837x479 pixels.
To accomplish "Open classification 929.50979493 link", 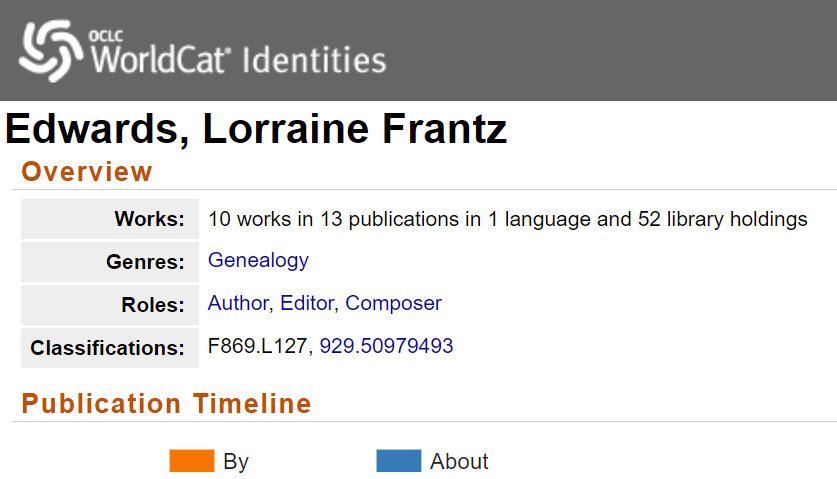I will tap(386, 346).
